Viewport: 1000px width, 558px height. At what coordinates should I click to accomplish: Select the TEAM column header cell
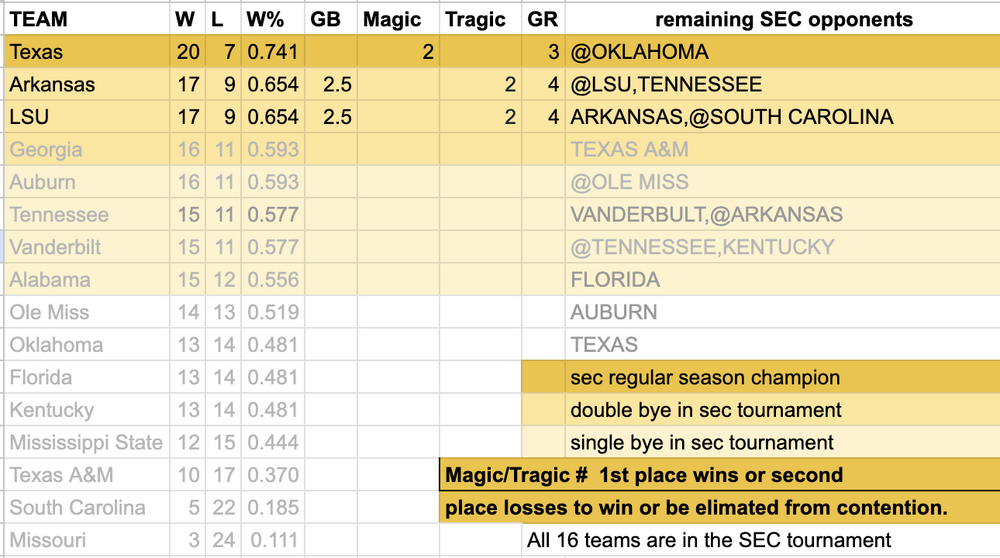(x=85, y=19)
